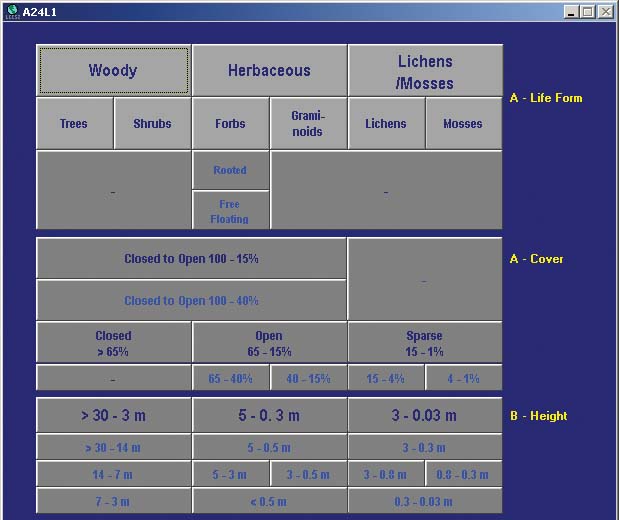Choose the 40 - 15% cover subrange
This screenshot has width=619, height=520.
click(308, 379)
